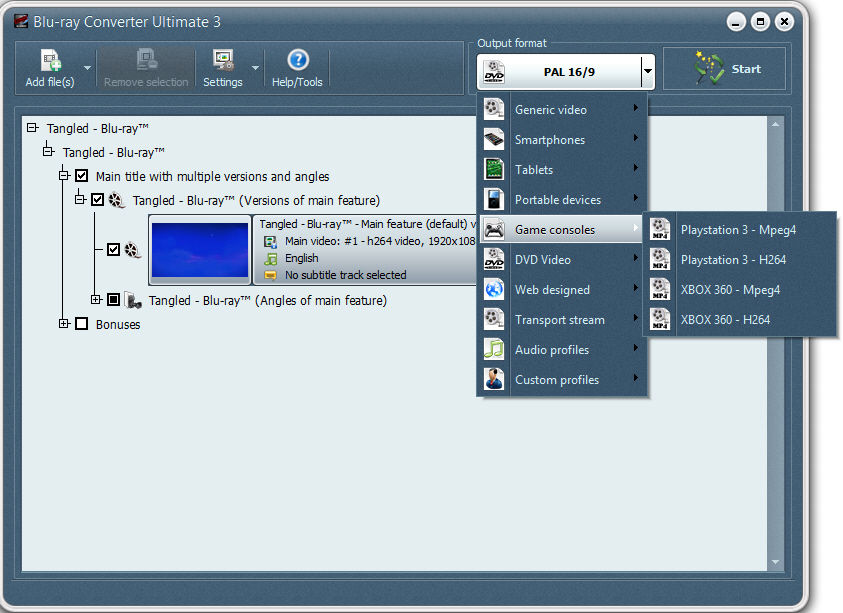843x613 pixels.
Task: Expand the Bonuses tree node
Action: (x=65, y=323)
